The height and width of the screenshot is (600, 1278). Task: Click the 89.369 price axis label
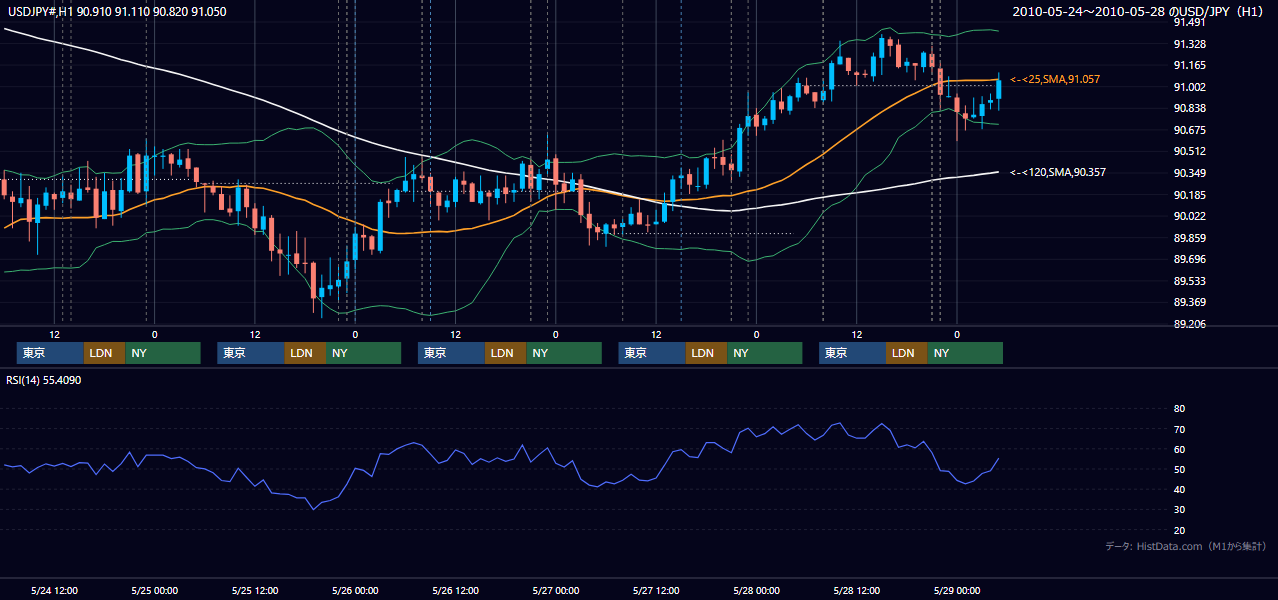click(1190, 302)
